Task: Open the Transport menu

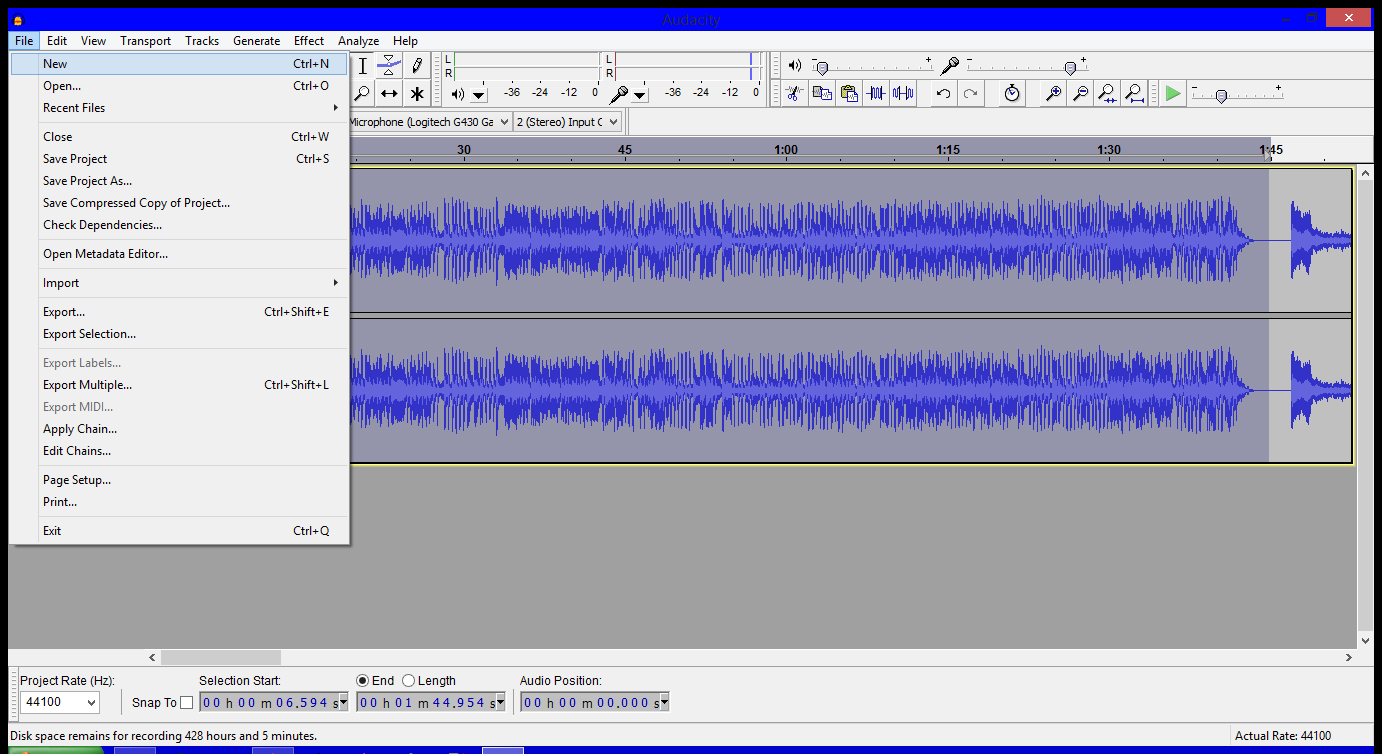Action: pyautogui.click(x=146, y=41)
